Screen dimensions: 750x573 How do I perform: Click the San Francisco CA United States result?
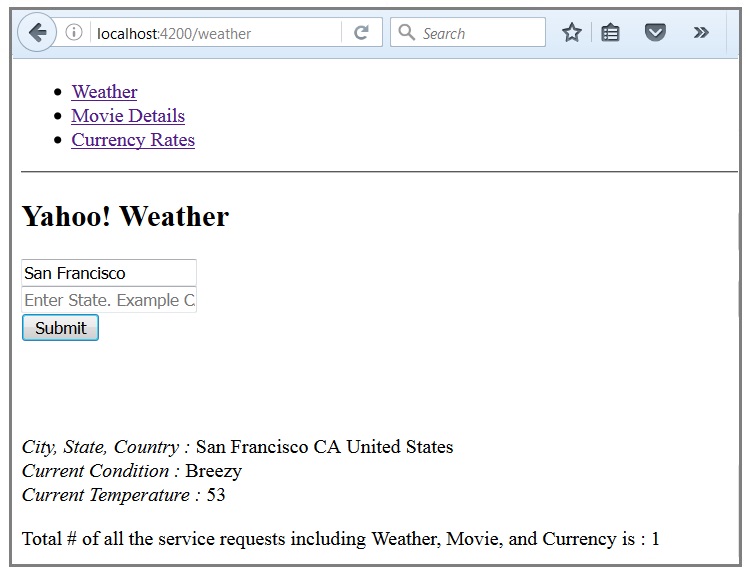324,447
